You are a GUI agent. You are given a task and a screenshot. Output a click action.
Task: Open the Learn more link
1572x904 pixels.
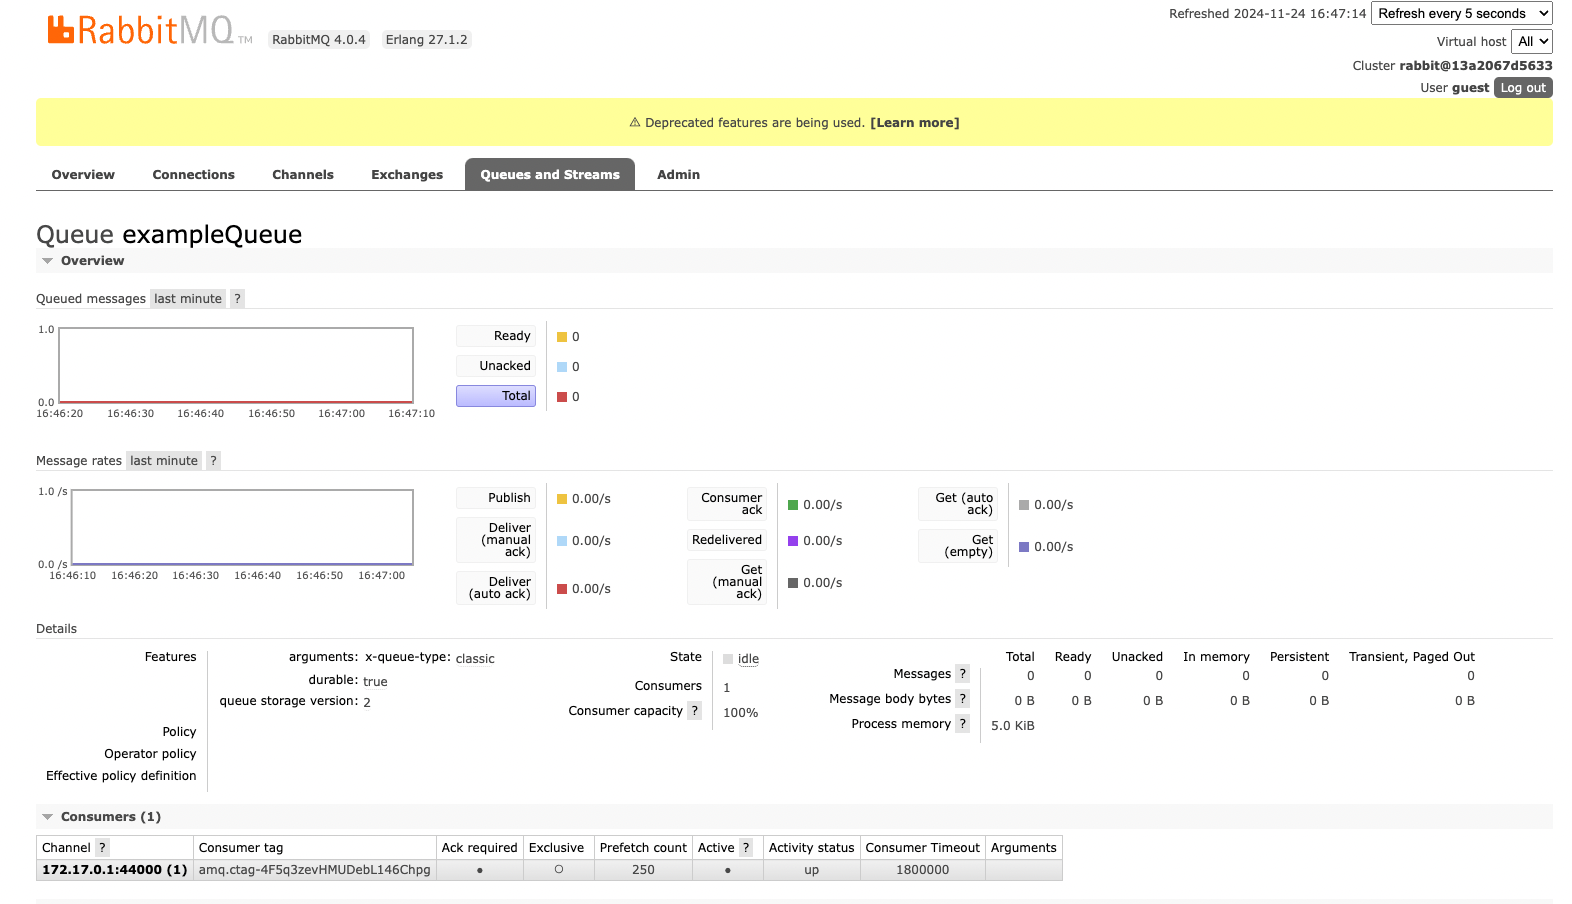point(915,123)
